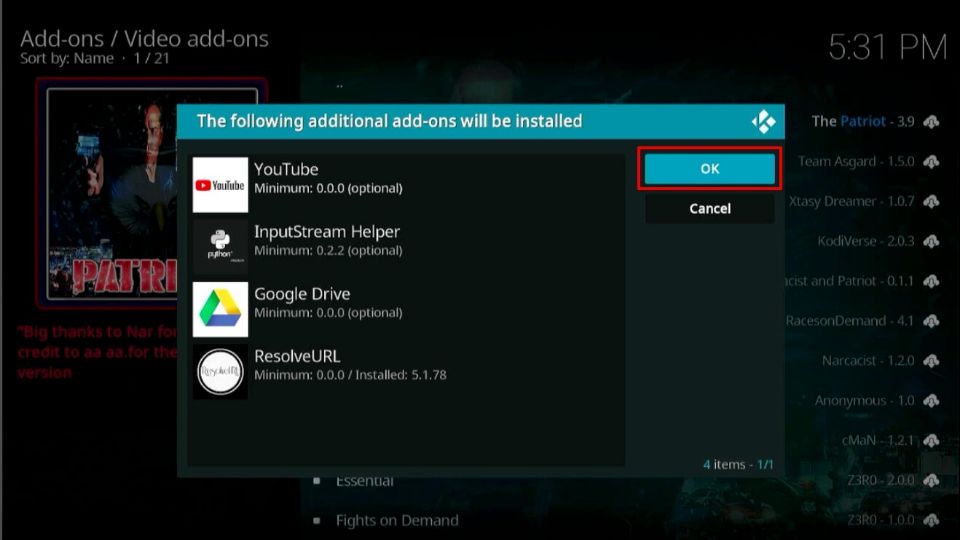Screen dimensions: 960x540
Task: Click the InputStream Helper title text
Action: pyautogui.click(x=327, y=231)
